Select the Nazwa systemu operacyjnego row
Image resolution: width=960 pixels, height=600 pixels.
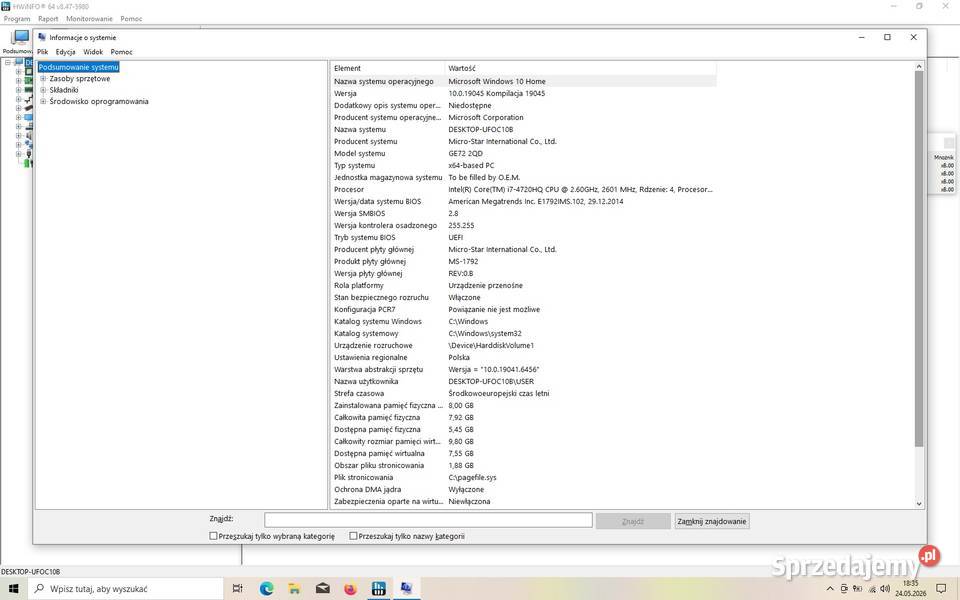[523, 81]
